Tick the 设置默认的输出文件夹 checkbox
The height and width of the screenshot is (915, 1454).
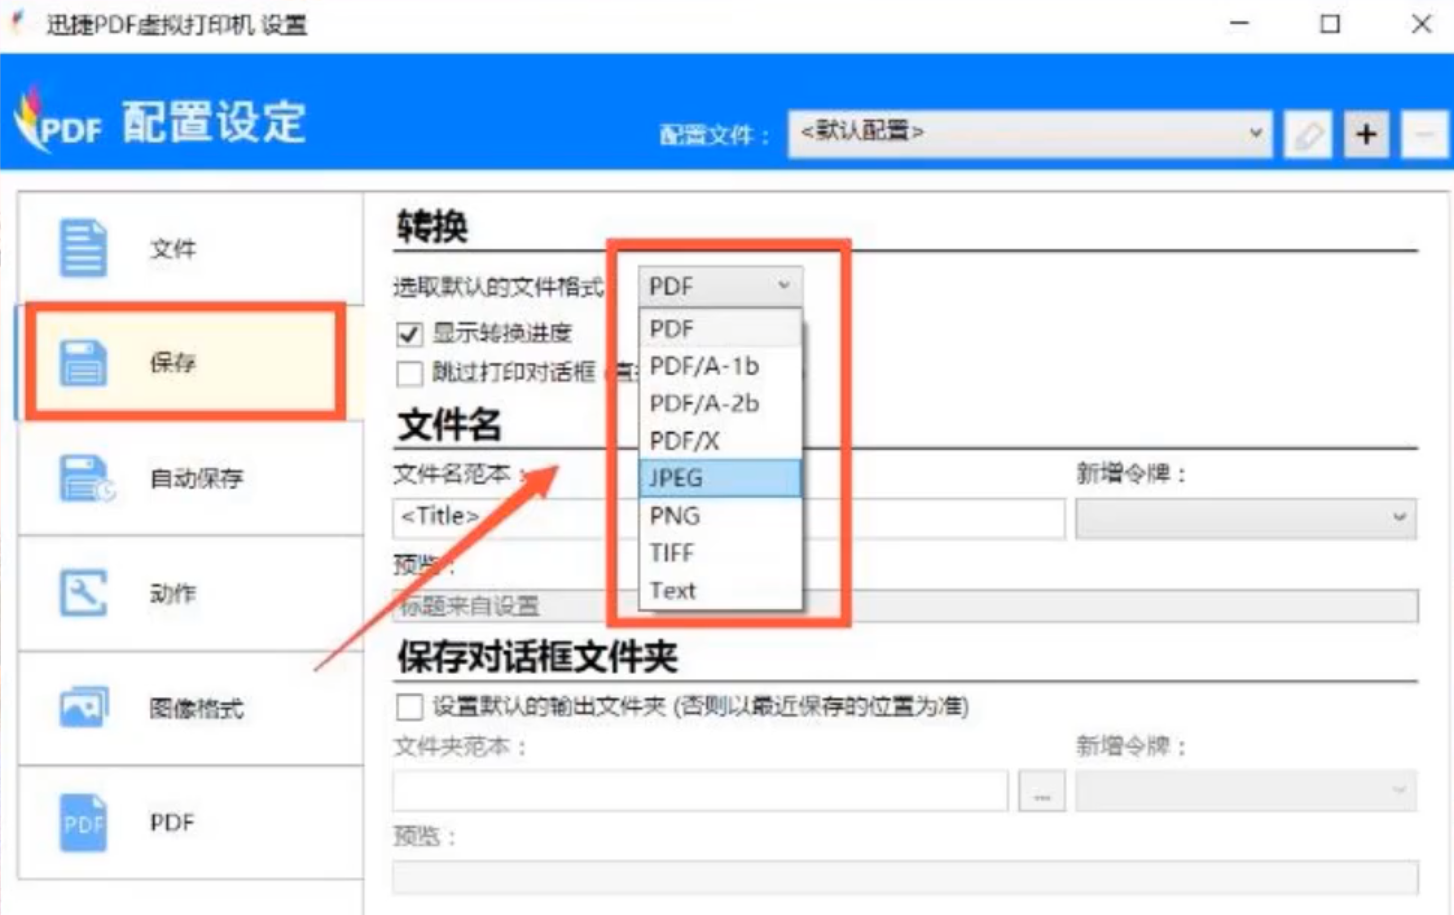click(x=409, y=708)
